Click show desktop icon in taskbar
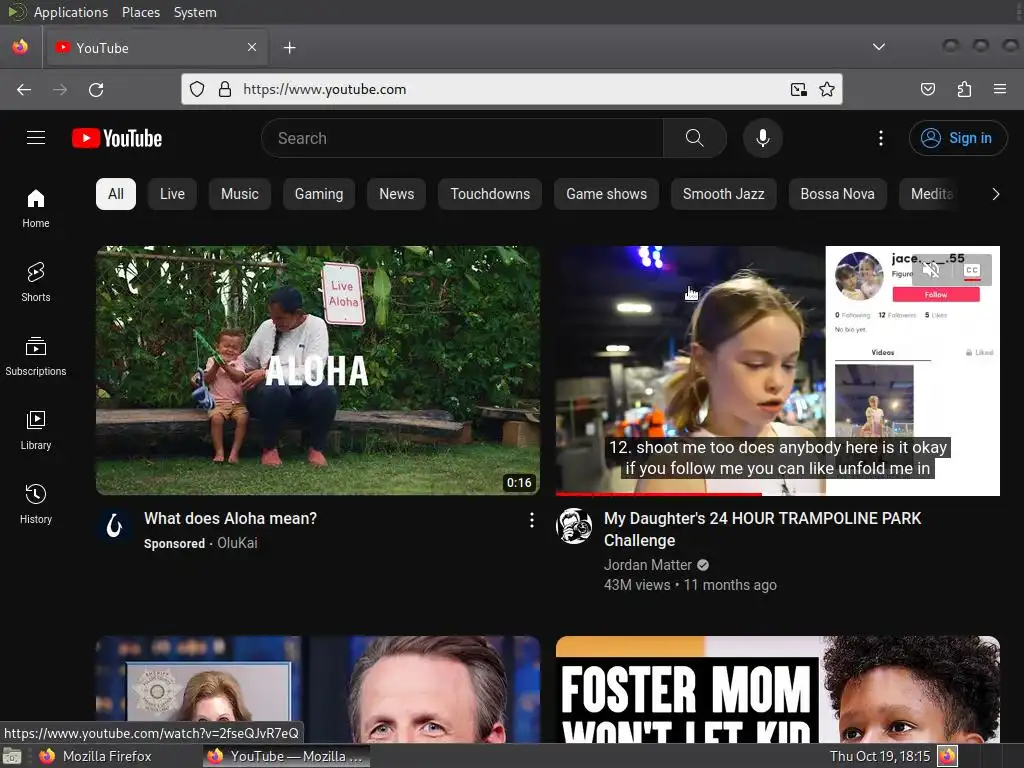Screen dimensions: 1024x768 tap(12, 756)
